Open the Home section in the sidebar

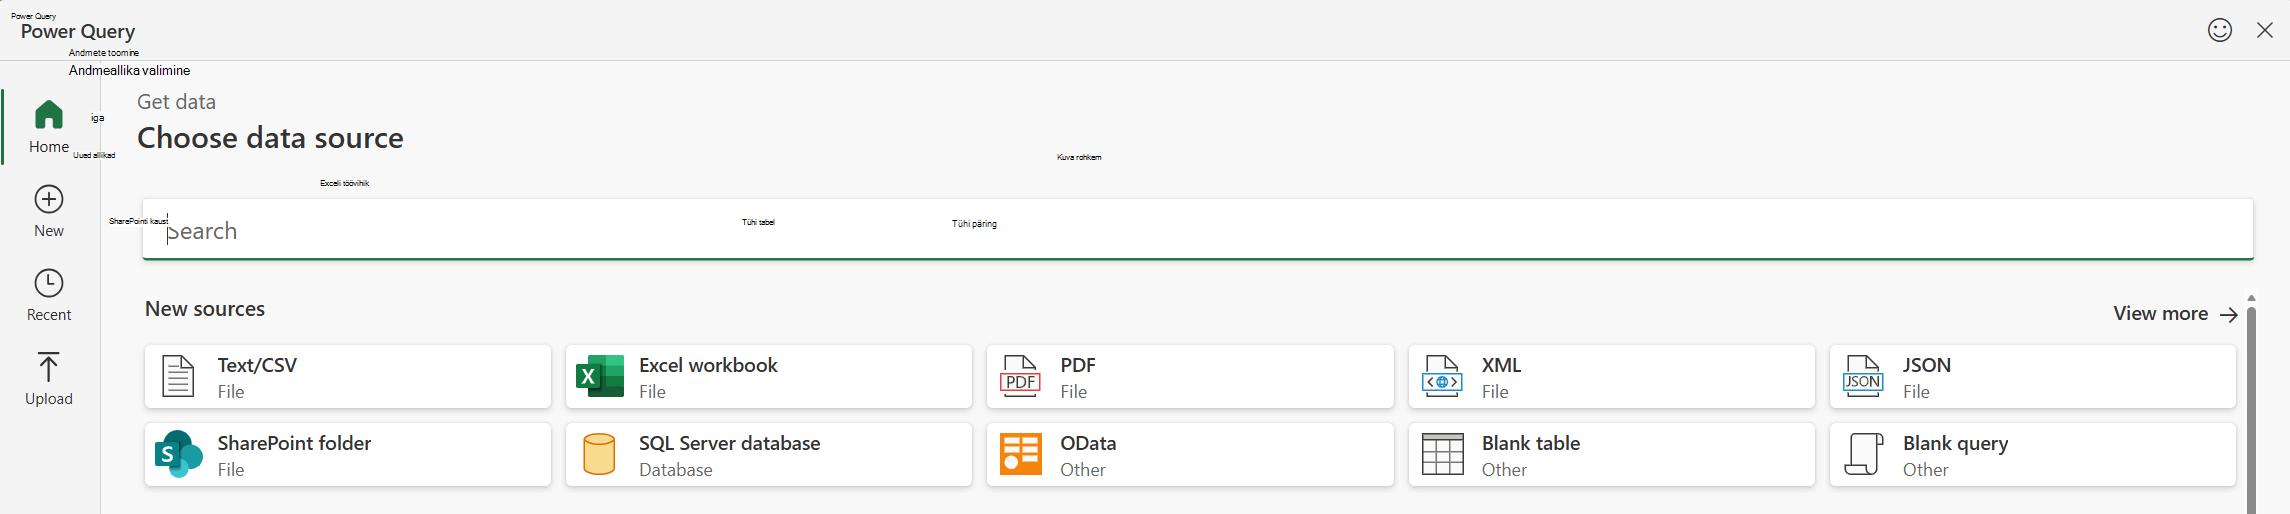tap(49, 127)
